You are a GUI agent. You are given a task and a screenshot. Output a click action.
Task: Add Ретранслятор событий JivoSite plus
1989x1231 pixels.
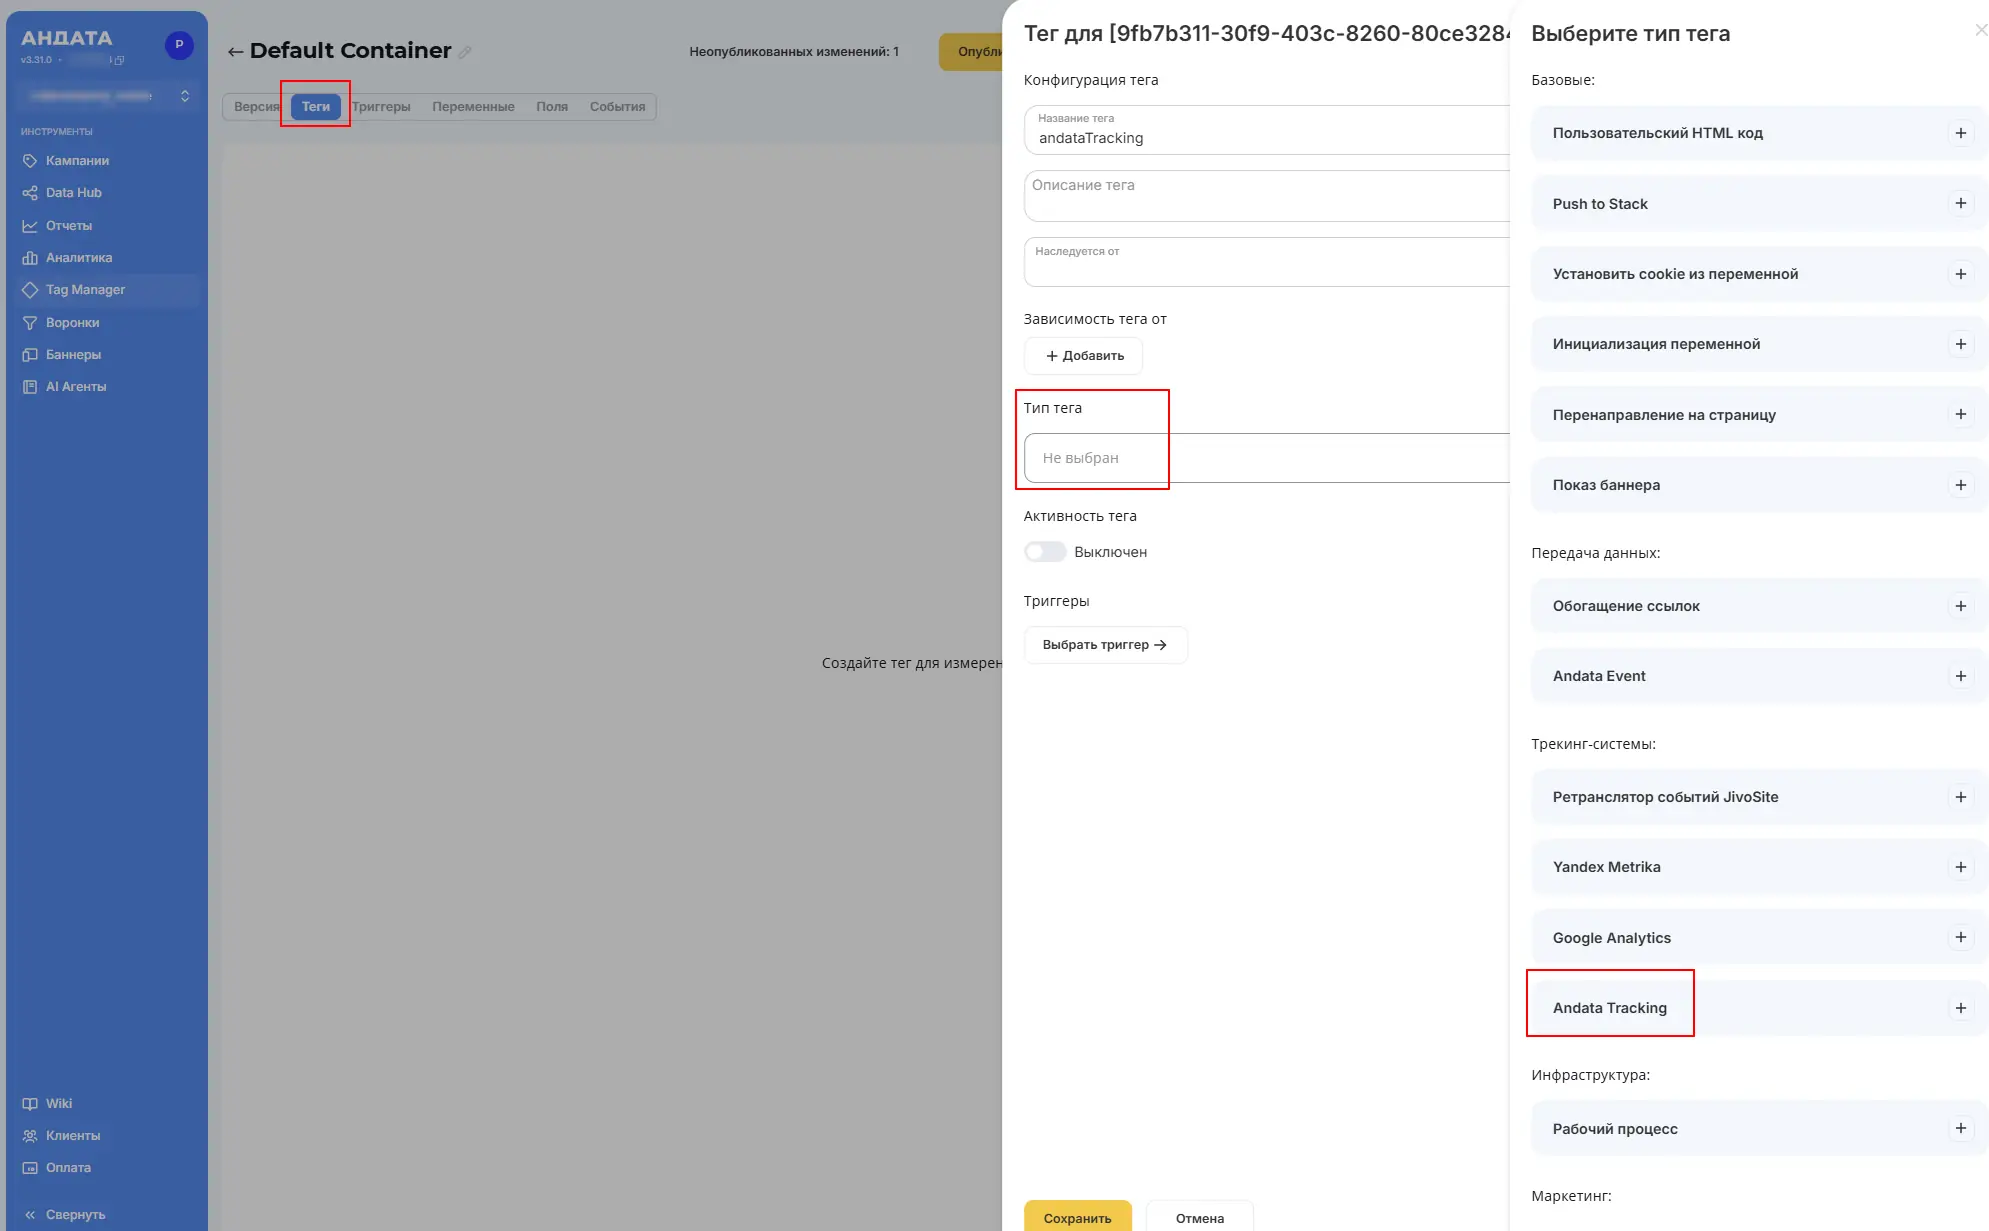[x=1960, y=797]
